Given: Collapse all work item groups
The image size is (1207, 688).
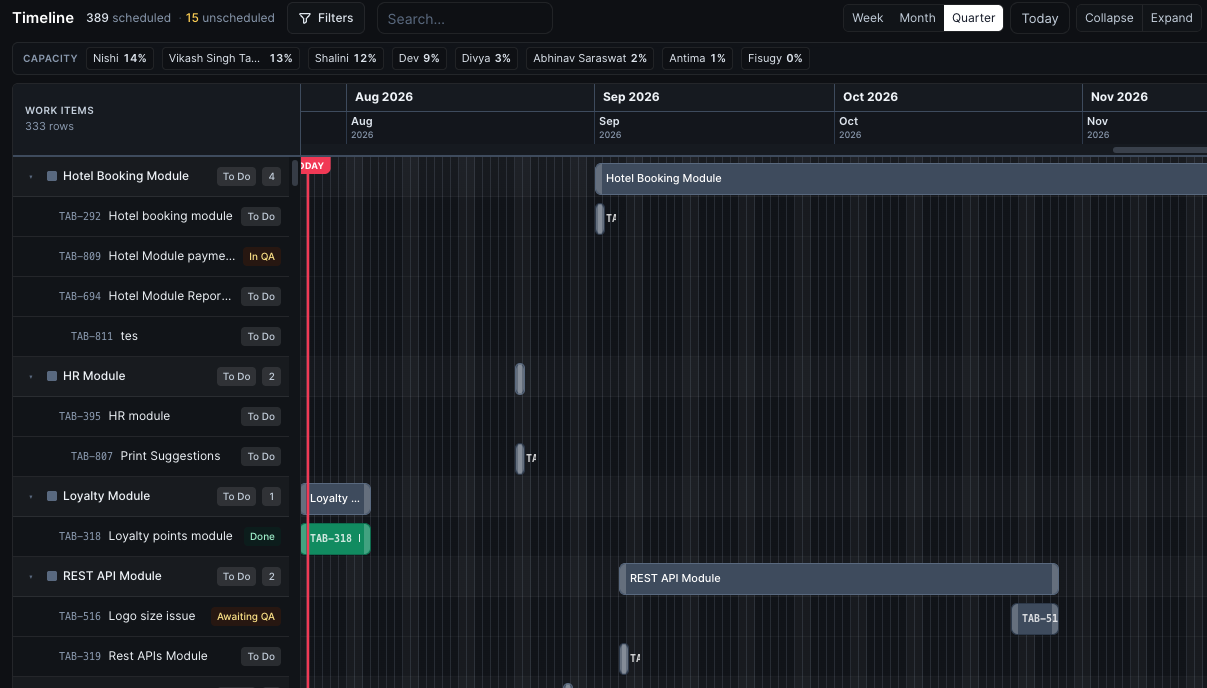Looking at the screenshot, I should pos(1109,18).
